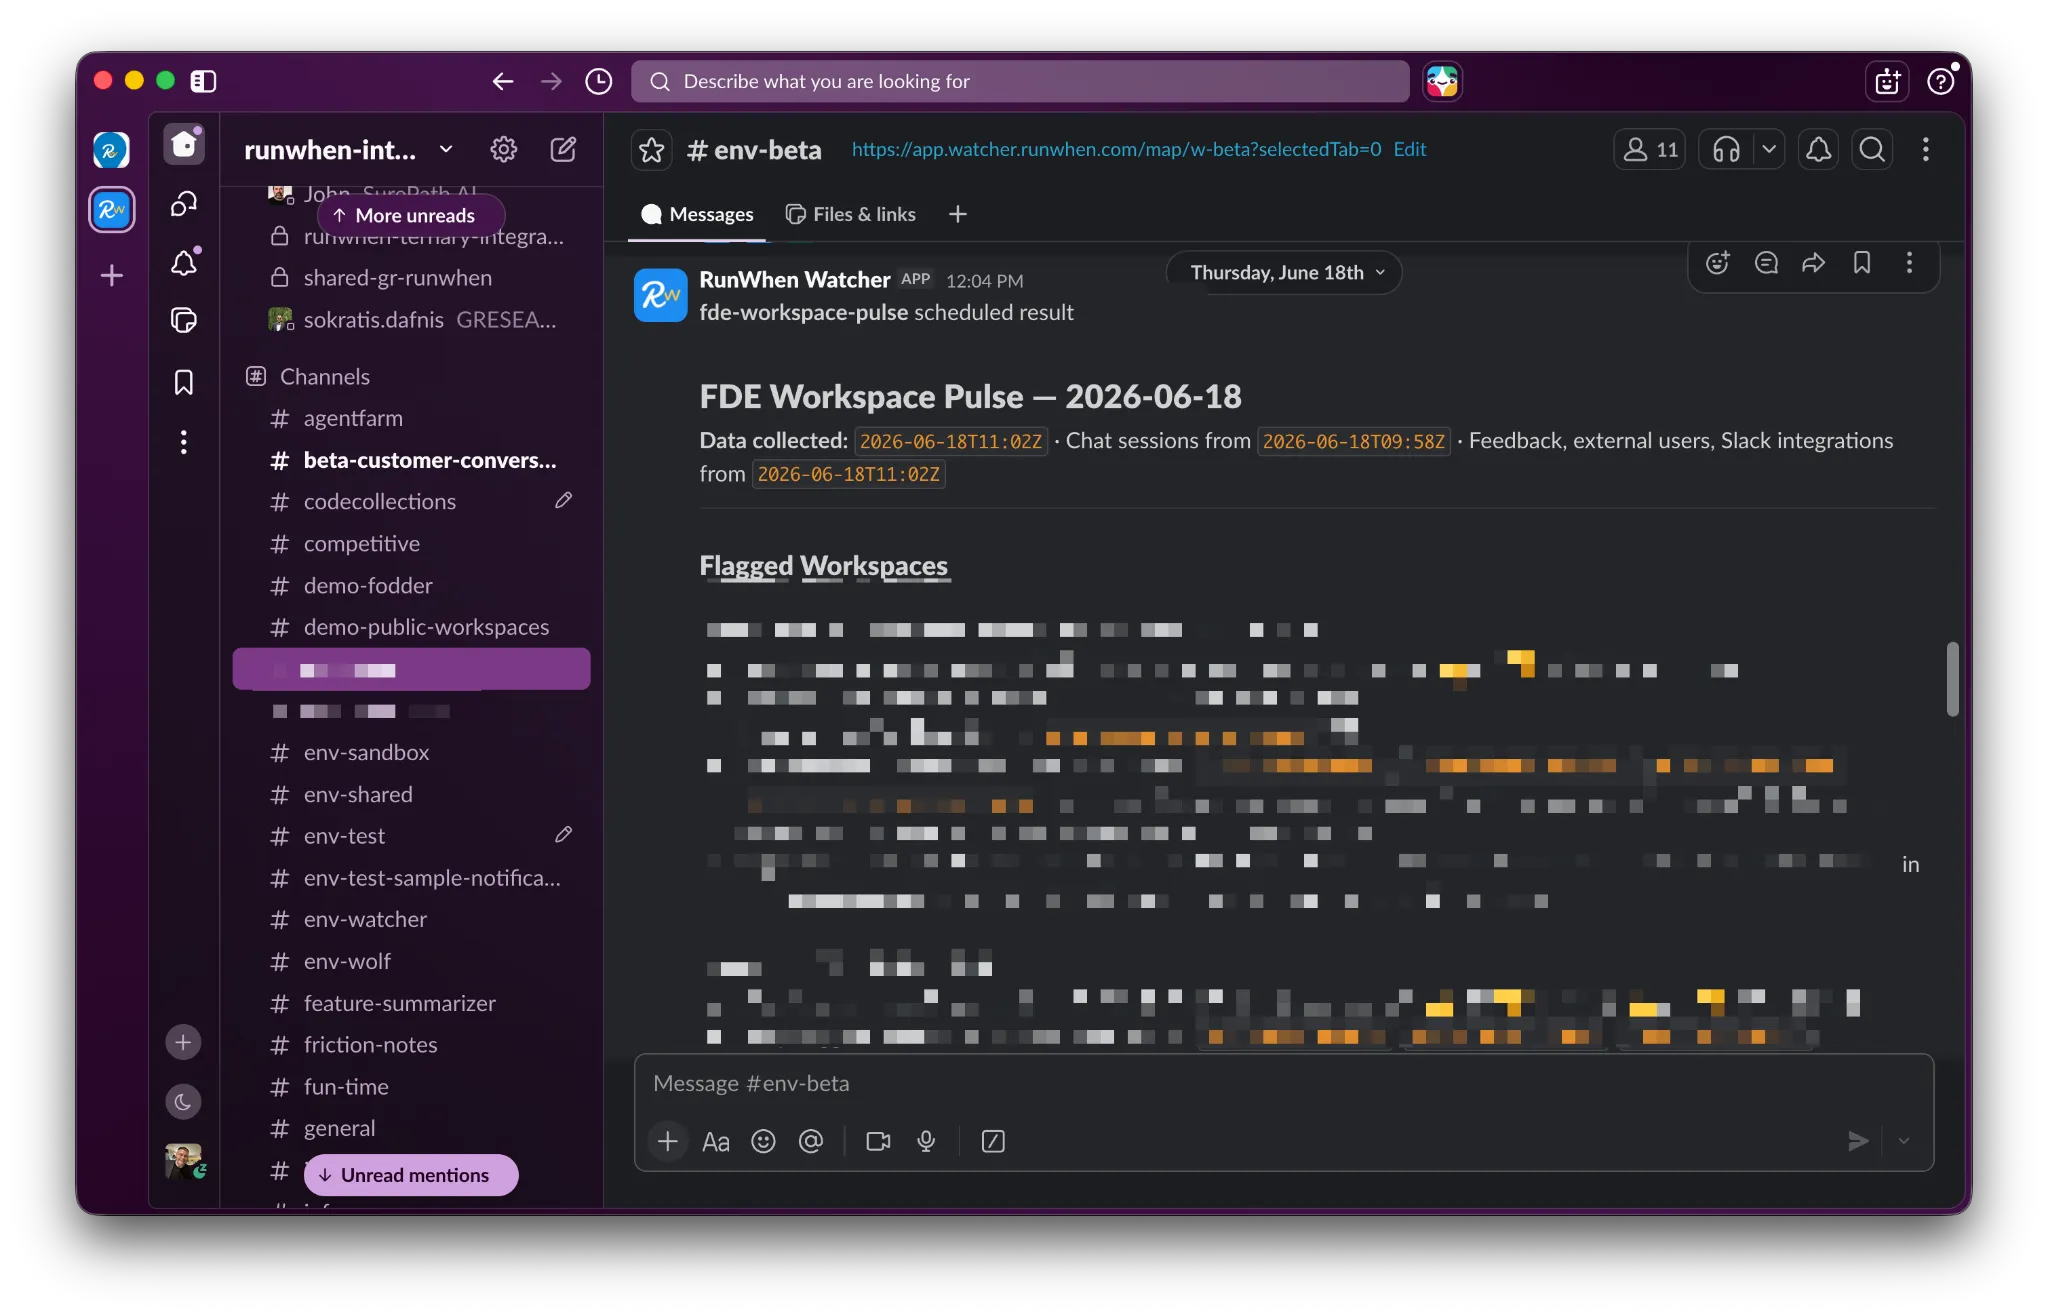The image size is (2048, 1316).
Task: Record a video clip
Action: [x=878, y=1141]
